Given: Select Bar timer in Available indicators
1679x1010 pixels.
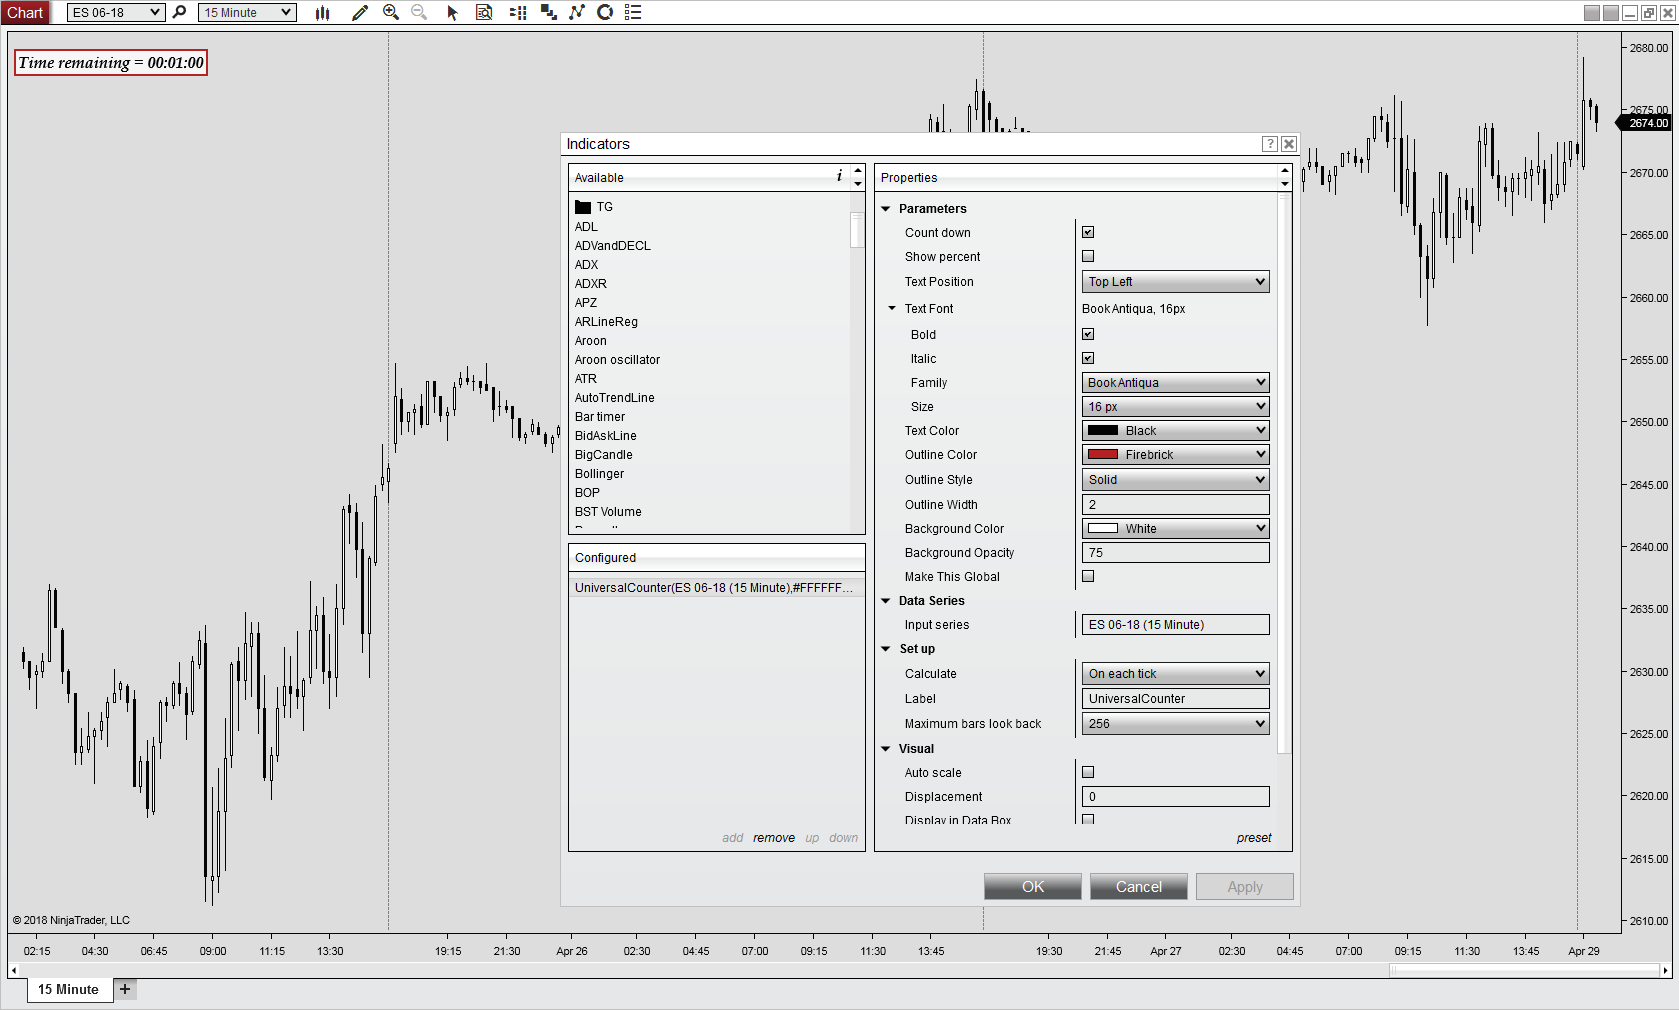Looking at the screenshot, I should click(x=600, y=417).
